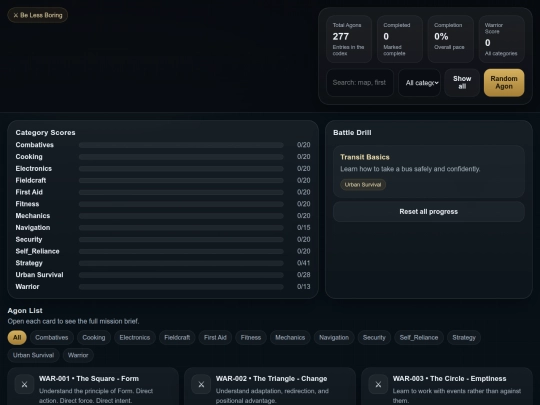Filter list by Navigation chip
540x405 pixels.
point(334,338)
